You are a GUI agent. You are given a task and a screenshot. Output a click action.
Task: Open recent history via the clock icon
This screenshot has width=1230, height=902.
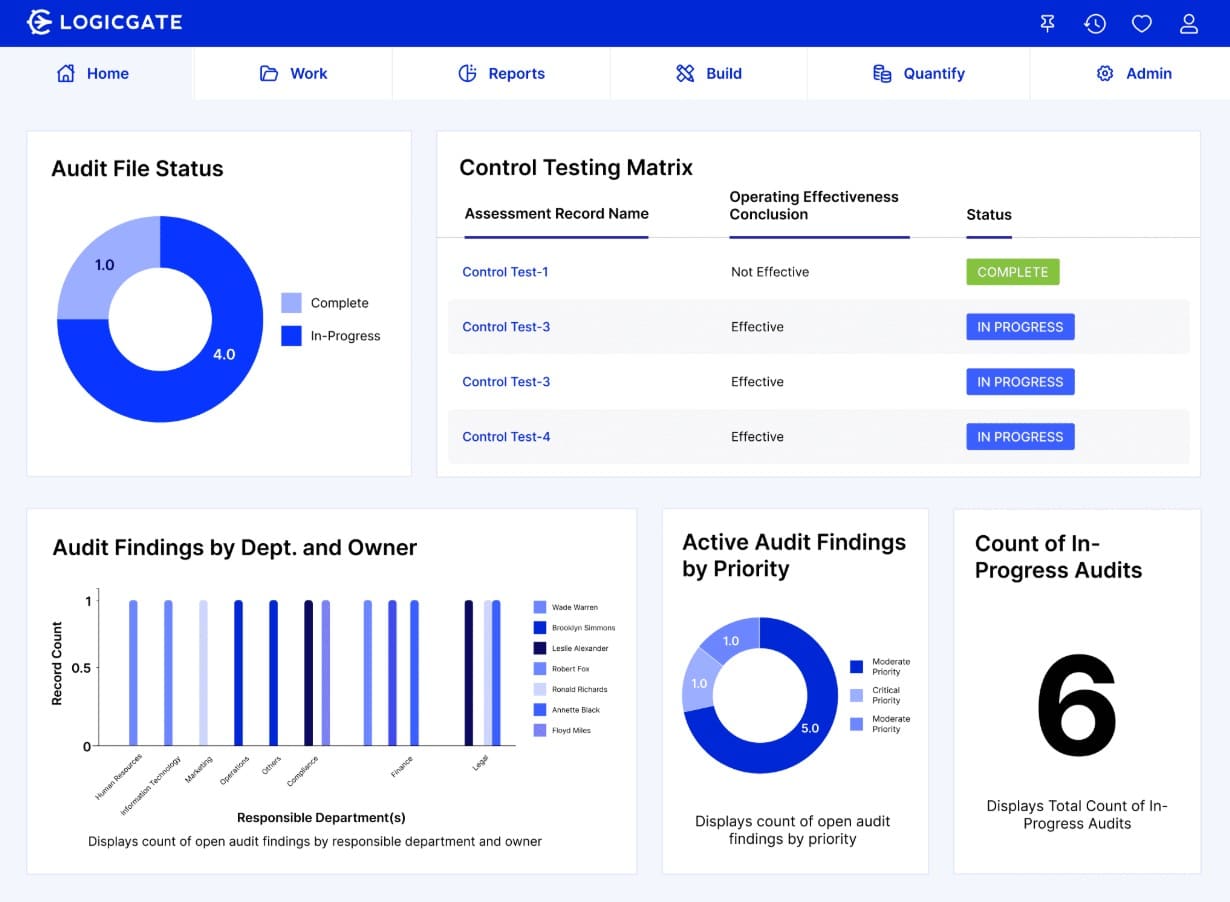click(x=1095, y=23)
